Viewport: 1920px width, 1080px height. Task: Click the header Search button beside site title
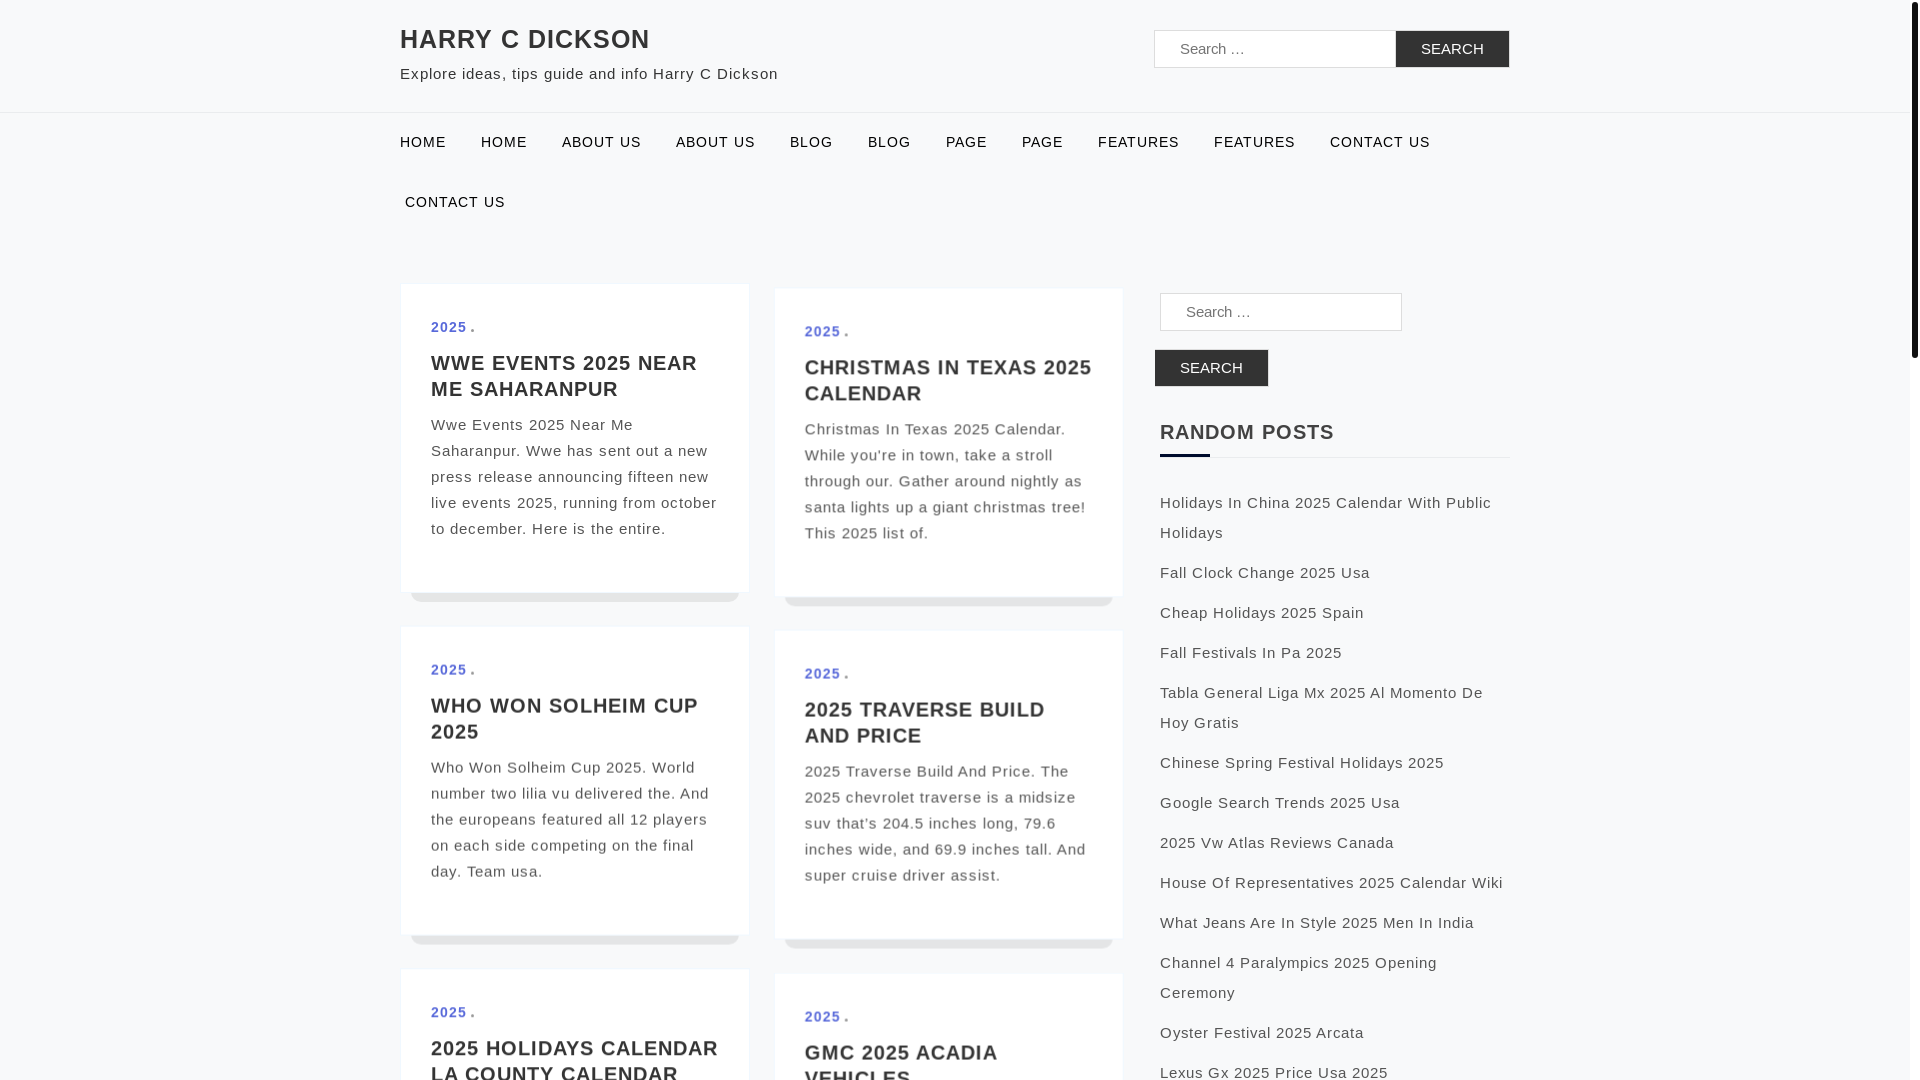pos(1452,49)
